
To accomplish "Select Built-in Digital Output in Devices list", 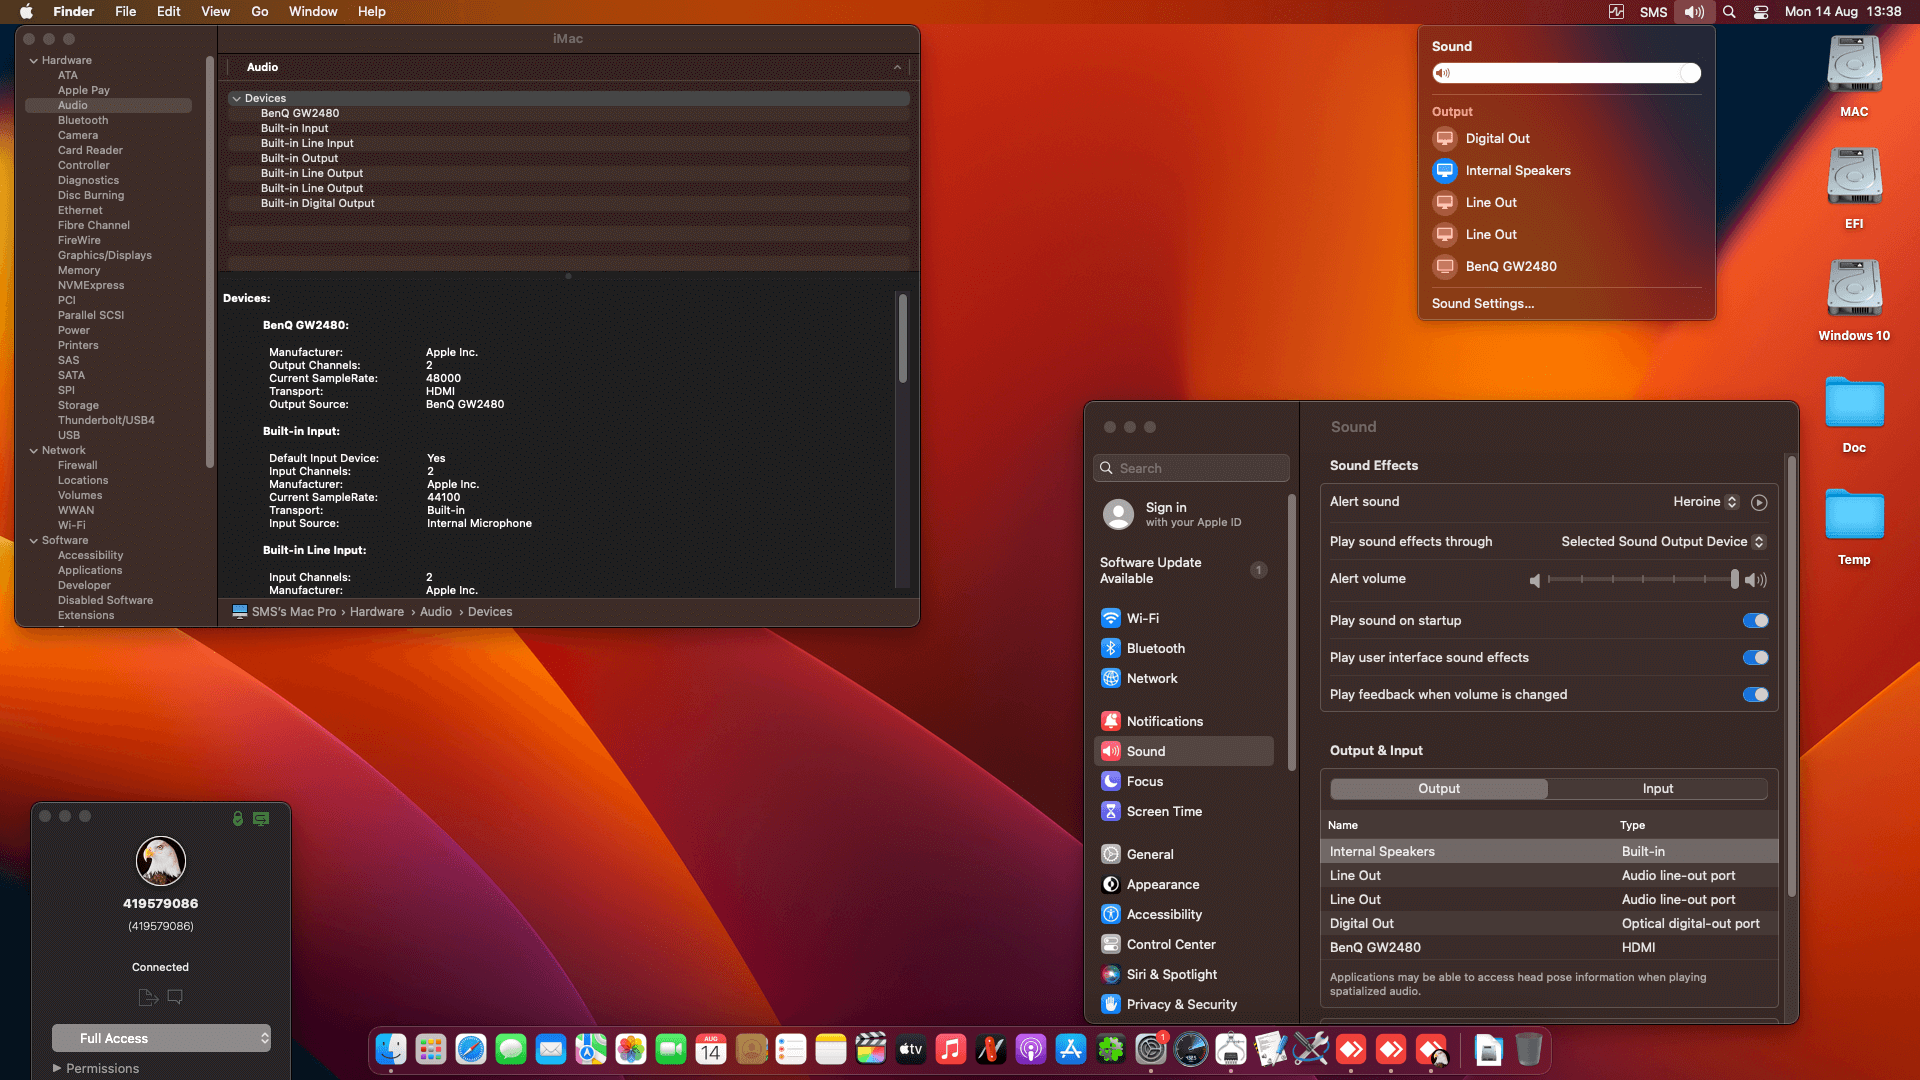I will pyautogui.click(x=569, y=204).
